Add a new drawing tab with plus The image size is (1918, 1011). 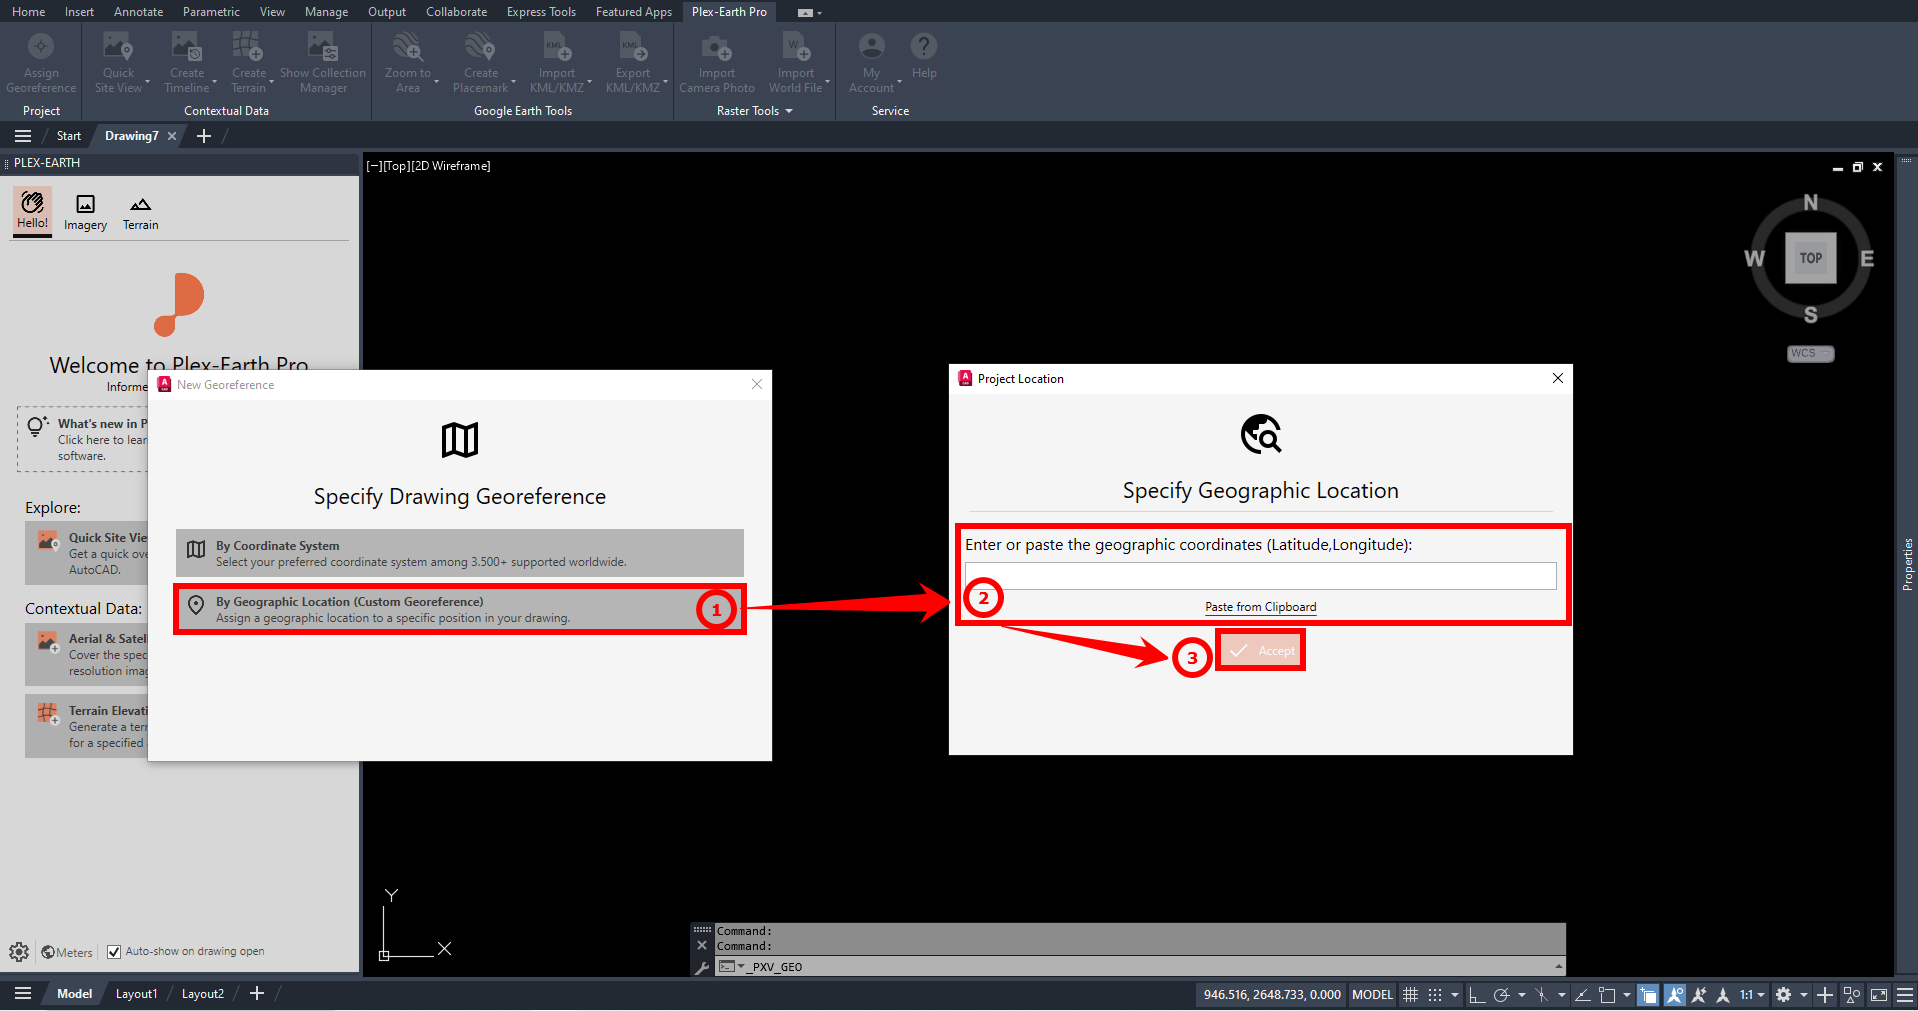tap(204, 136)
